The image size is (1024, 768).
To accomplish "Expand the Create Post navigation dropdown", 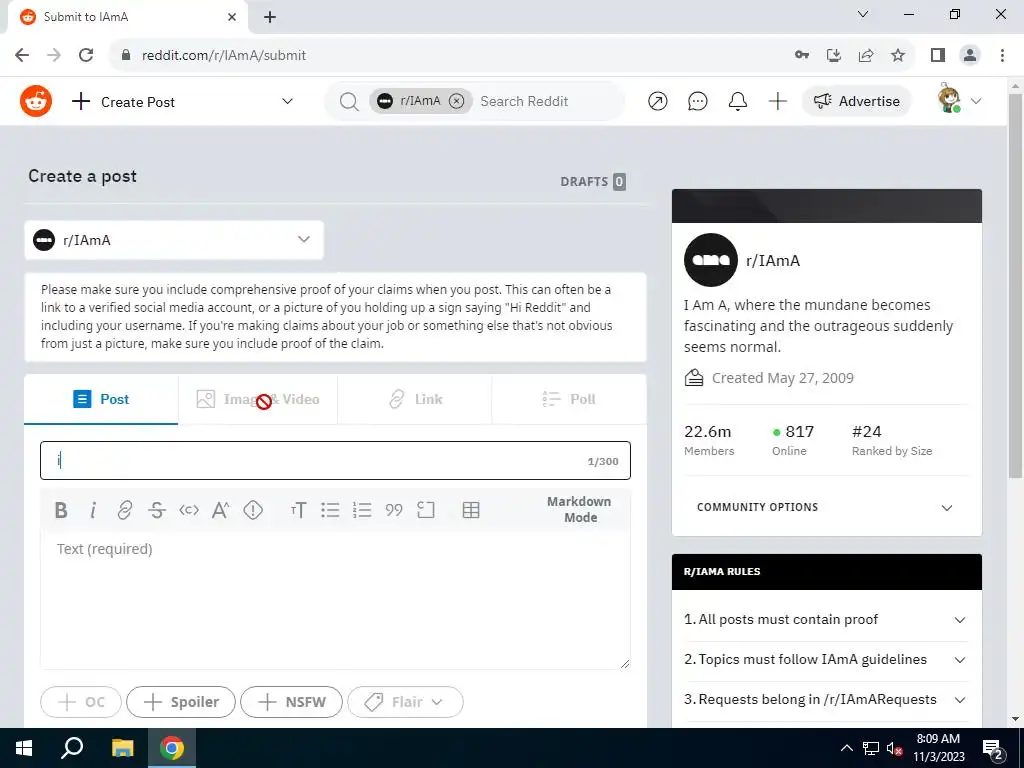I will tap(287, 101).
